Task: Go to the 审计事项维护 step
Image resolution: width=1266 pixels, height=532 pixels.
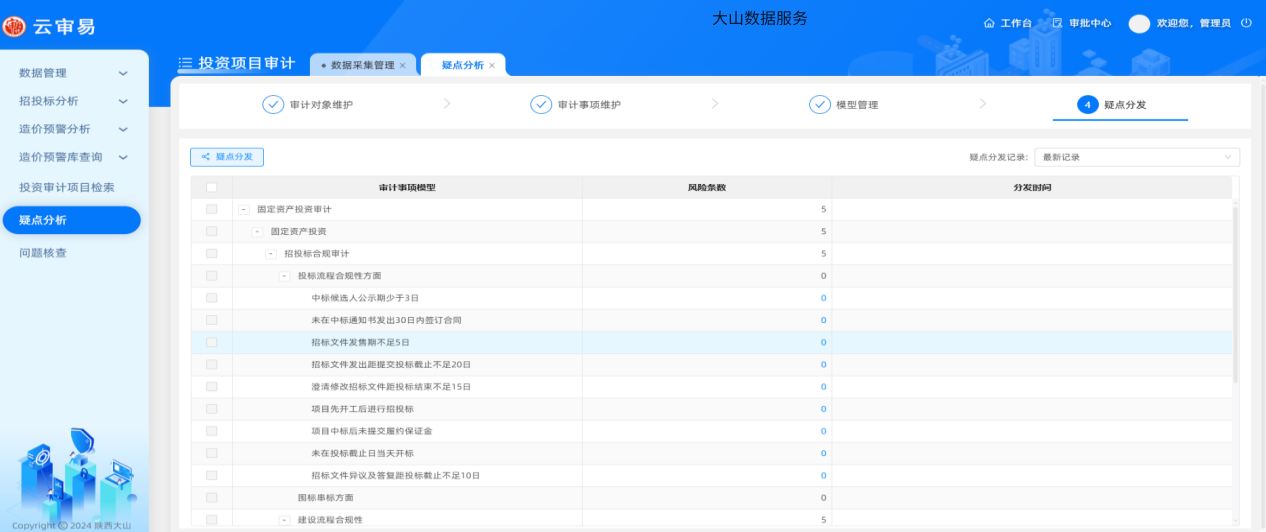Action: [589, 104]
